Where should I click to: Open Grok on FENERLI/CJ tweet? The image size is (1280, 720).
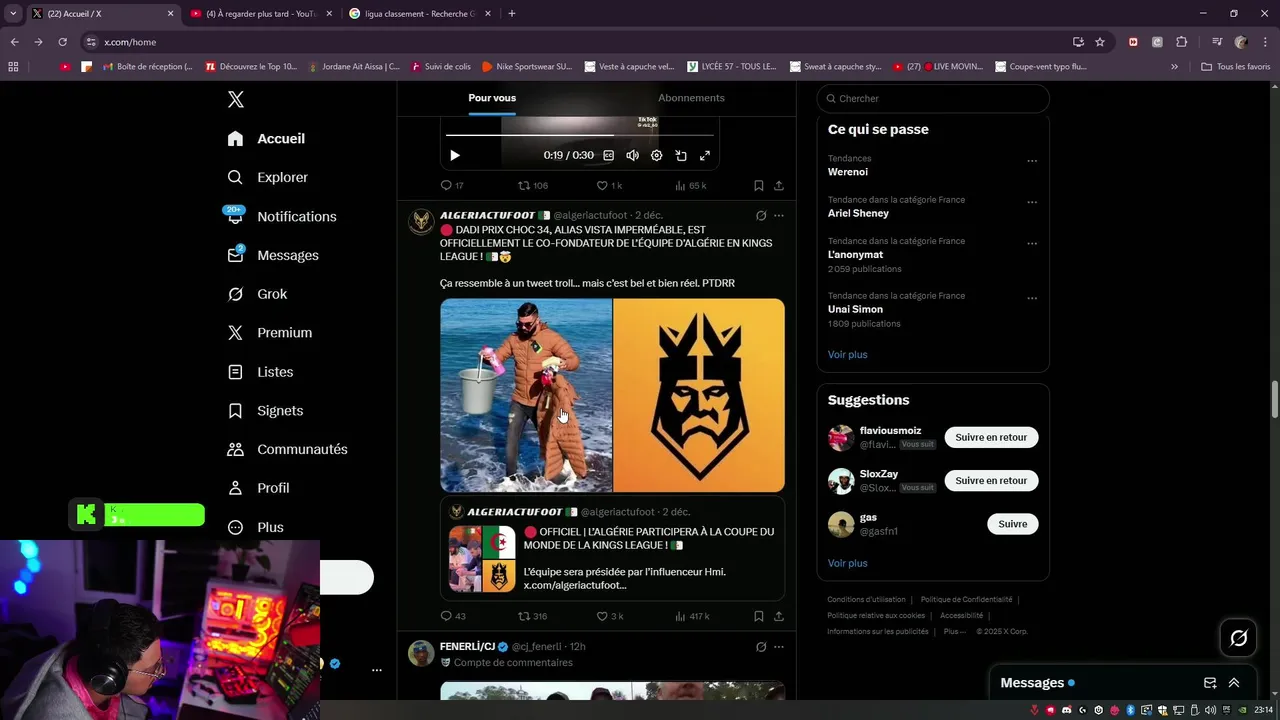(761, 647)
